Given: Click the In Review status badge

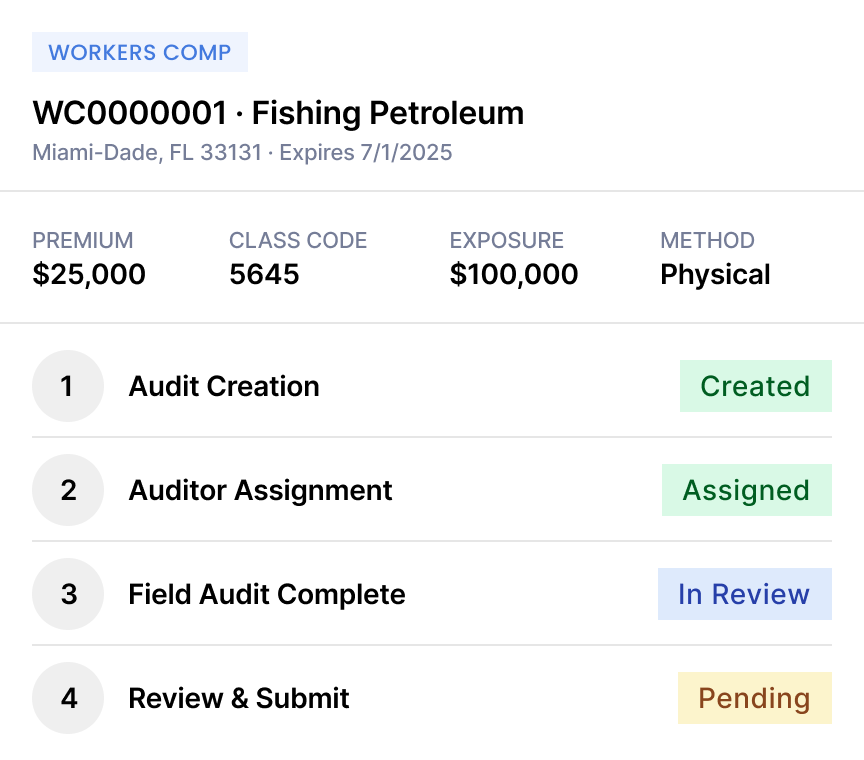Looking at the screenshot, I should click(744, 594).
